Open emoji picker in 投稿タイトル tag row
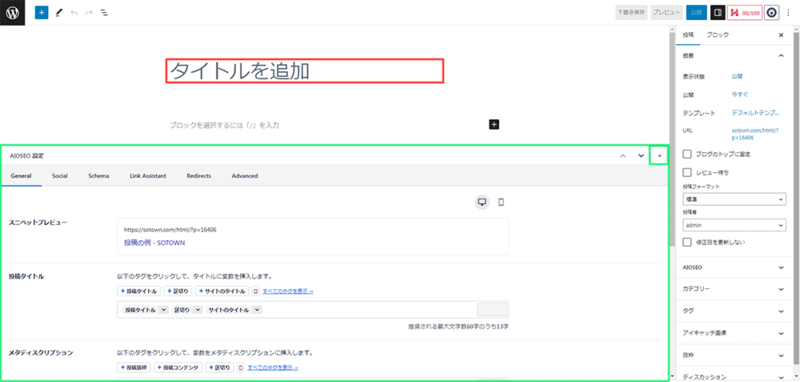 (x=256, y=291)
